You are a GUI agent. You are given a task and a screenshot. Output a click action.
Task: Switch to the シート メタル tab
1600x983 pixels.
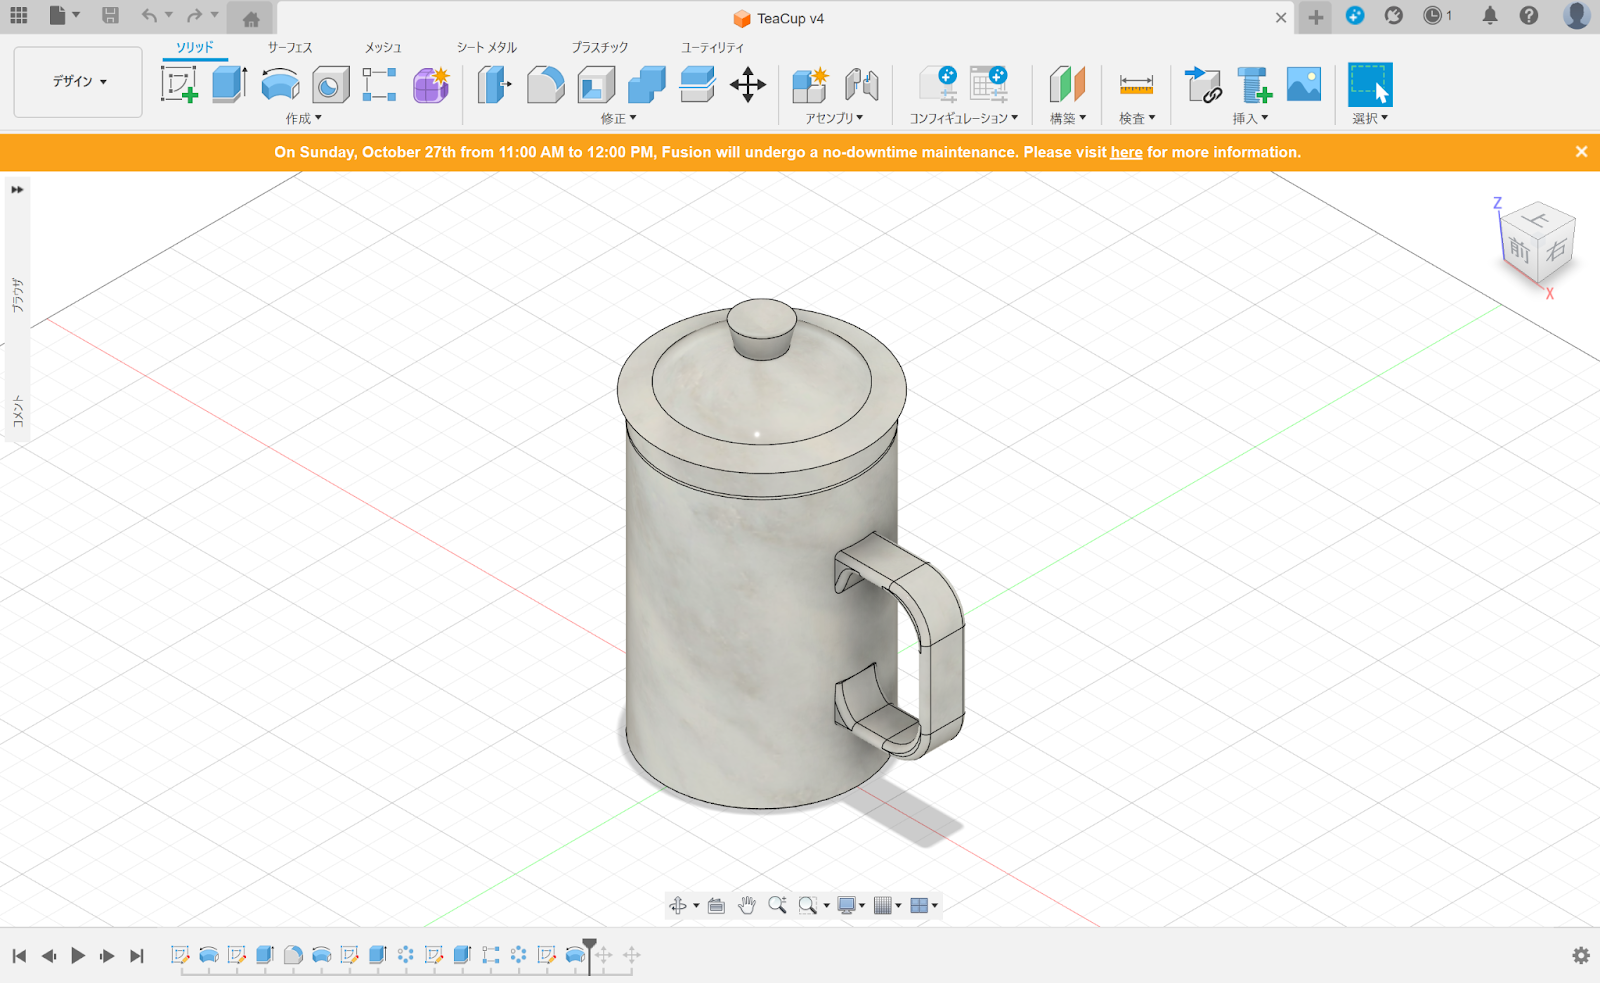(x=487, y=47)
